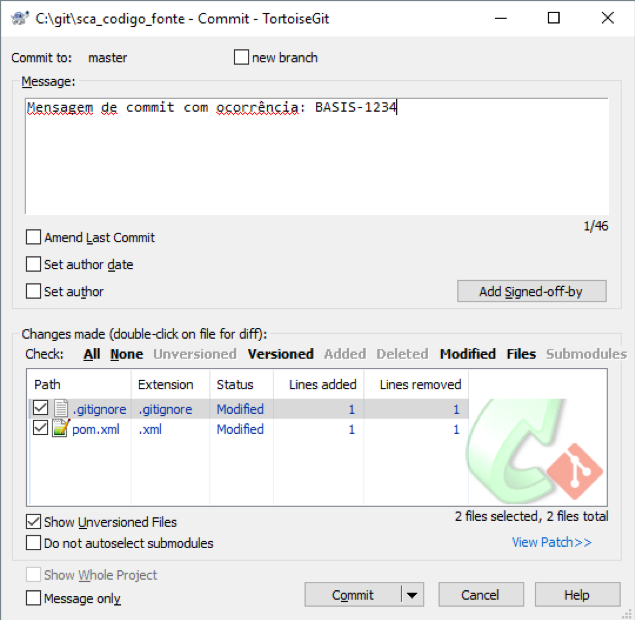Enable Do not autoselect submodules
635x620 pixels.
click(x=33, y=543)
